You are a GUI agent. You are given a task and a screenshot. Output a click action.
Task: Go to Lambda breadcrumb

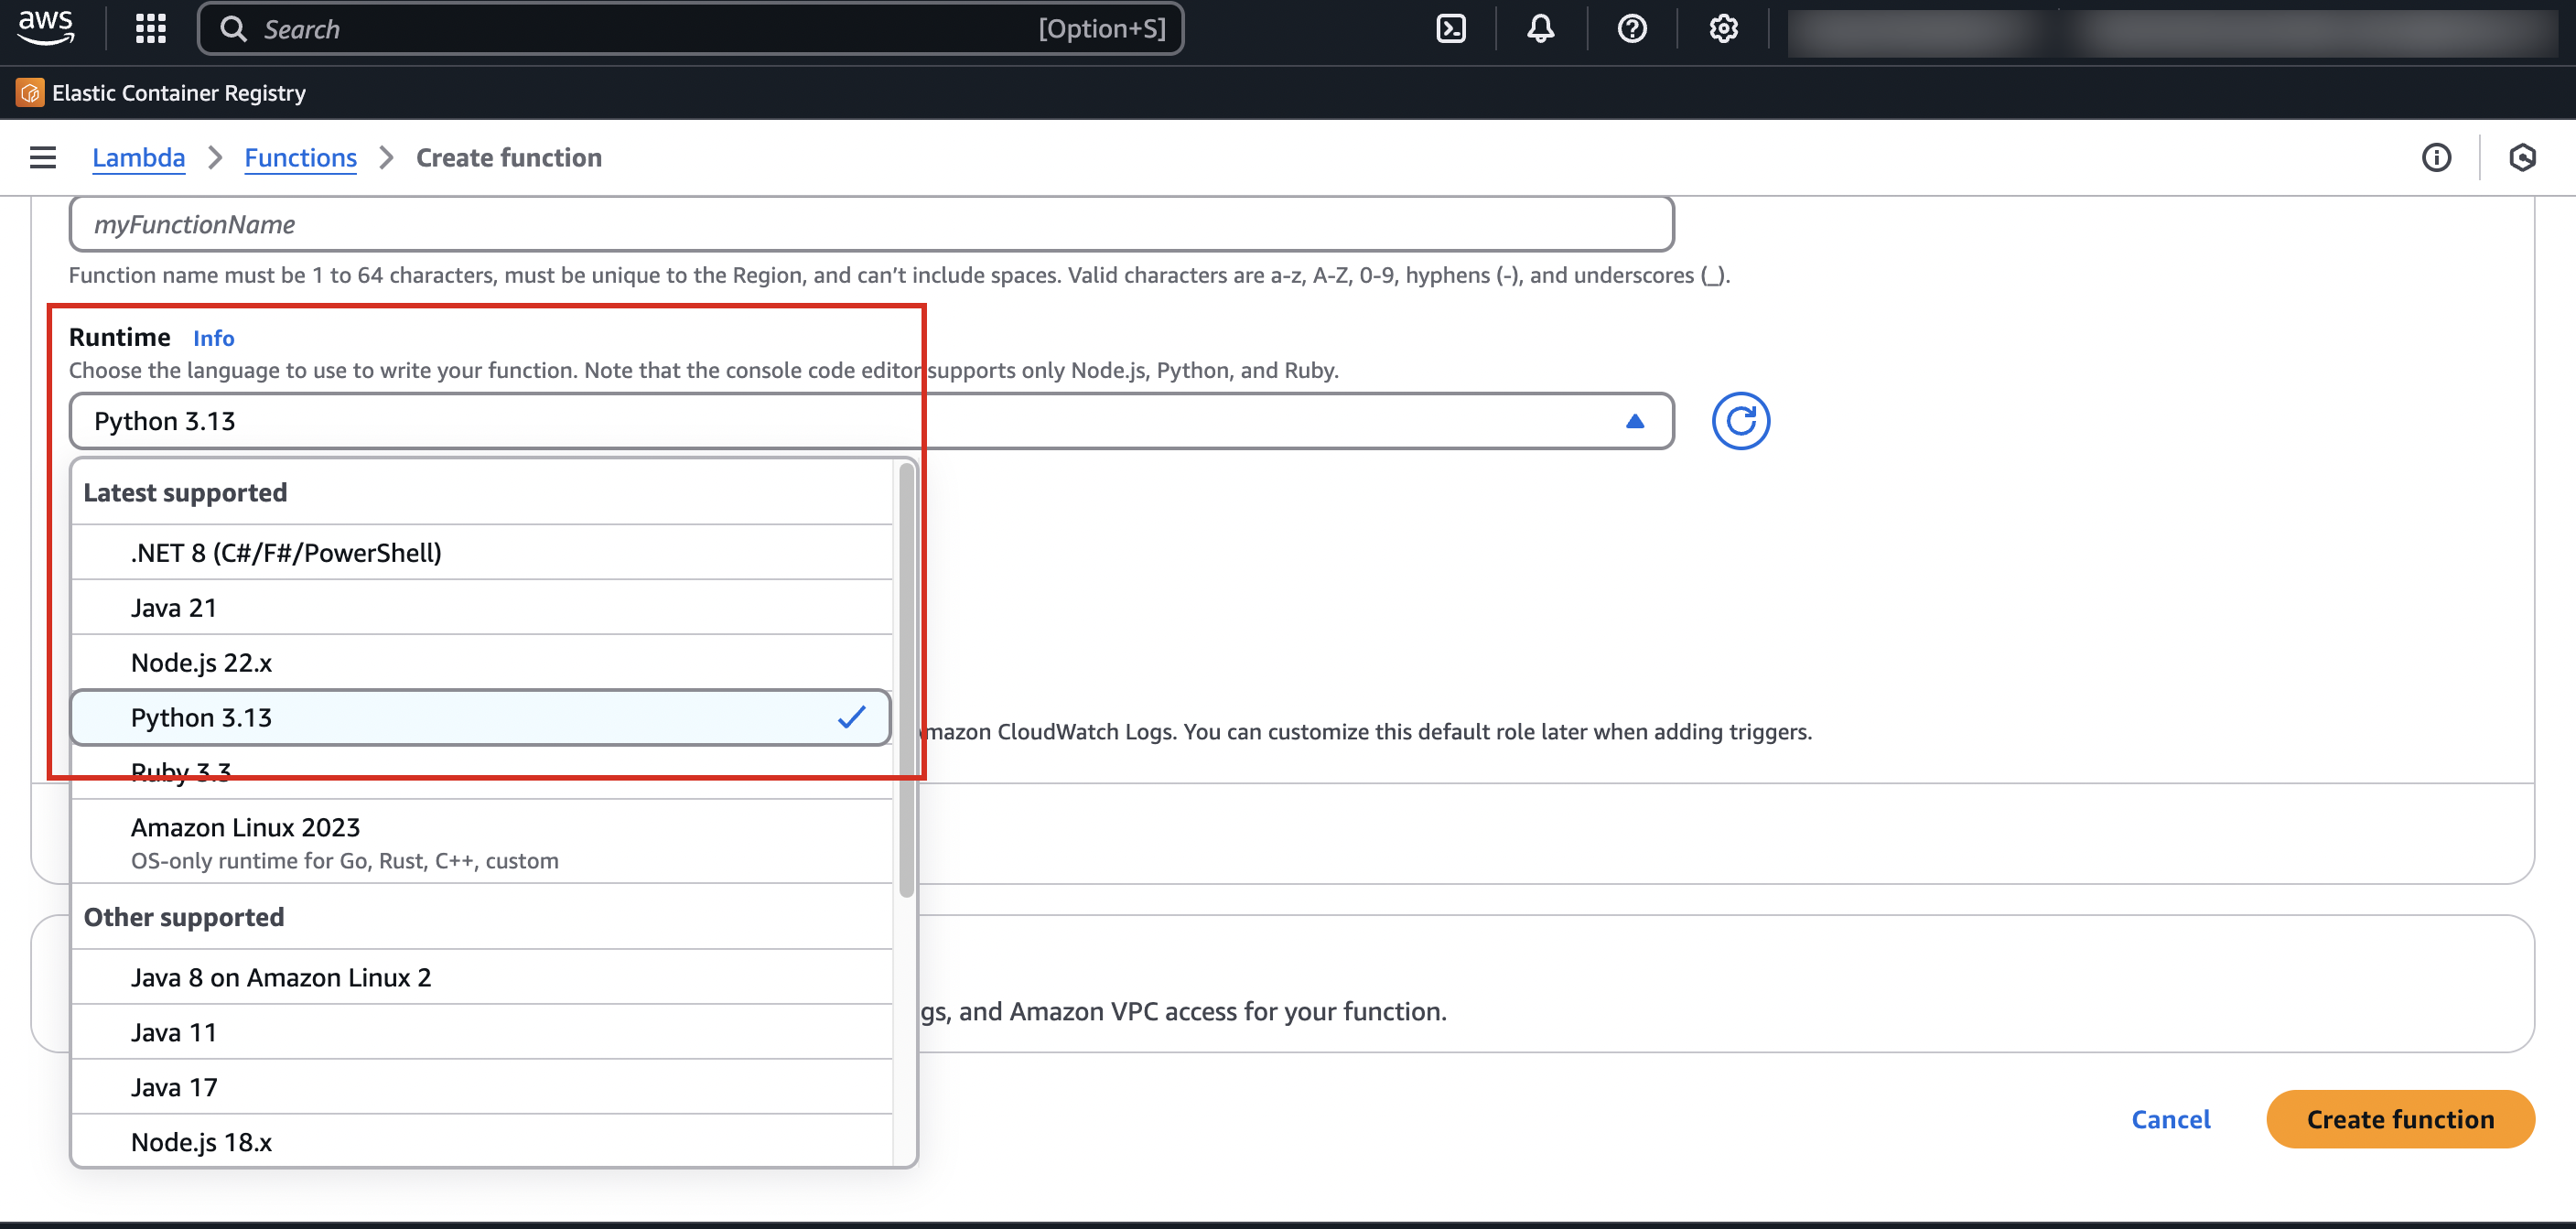139,157
